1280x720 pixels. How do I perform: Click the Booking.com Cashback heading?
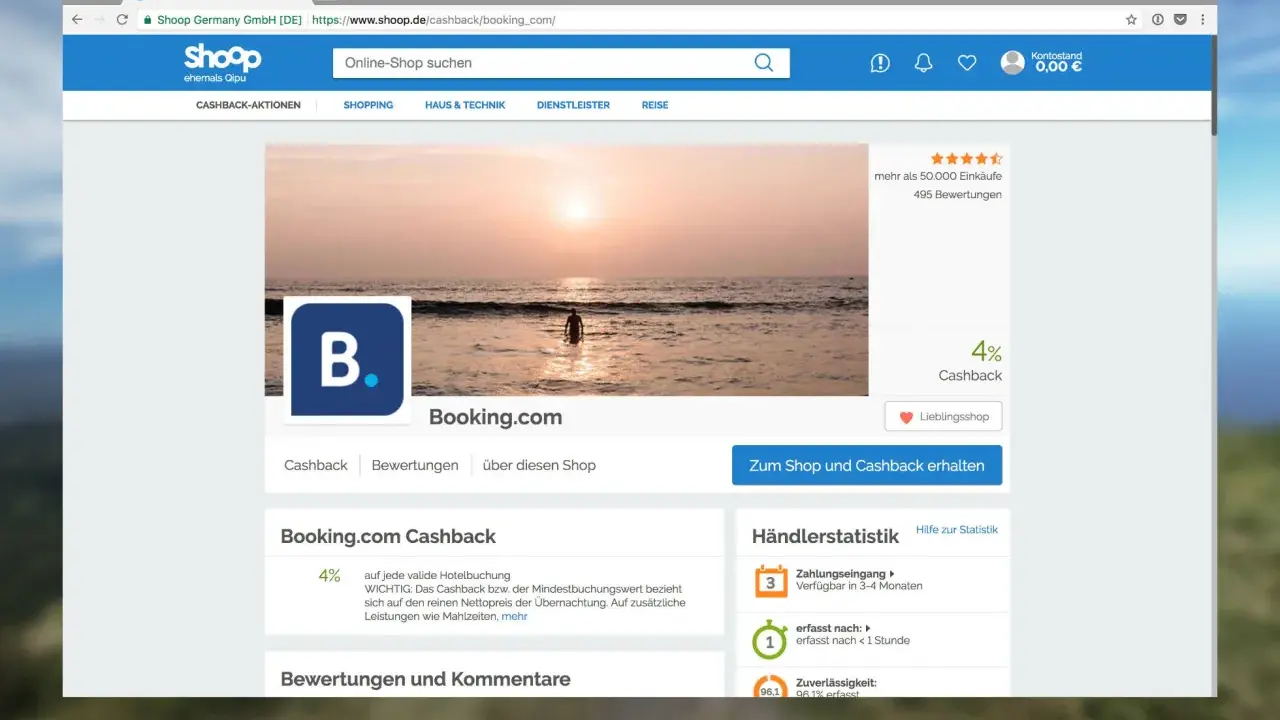(388, 536)
